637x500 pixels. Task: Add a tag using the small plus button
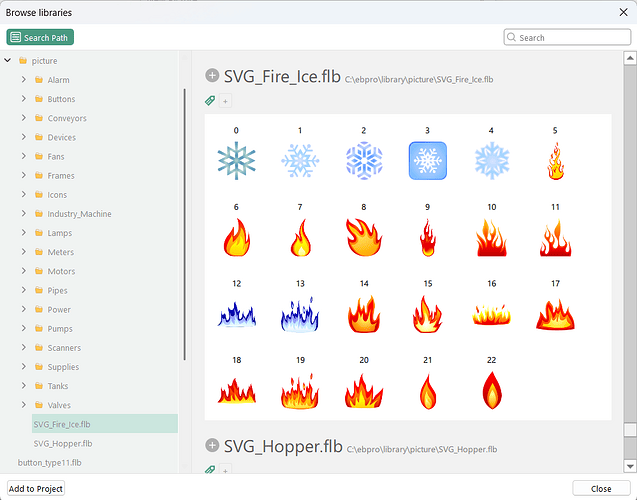(x=226, y=101)
